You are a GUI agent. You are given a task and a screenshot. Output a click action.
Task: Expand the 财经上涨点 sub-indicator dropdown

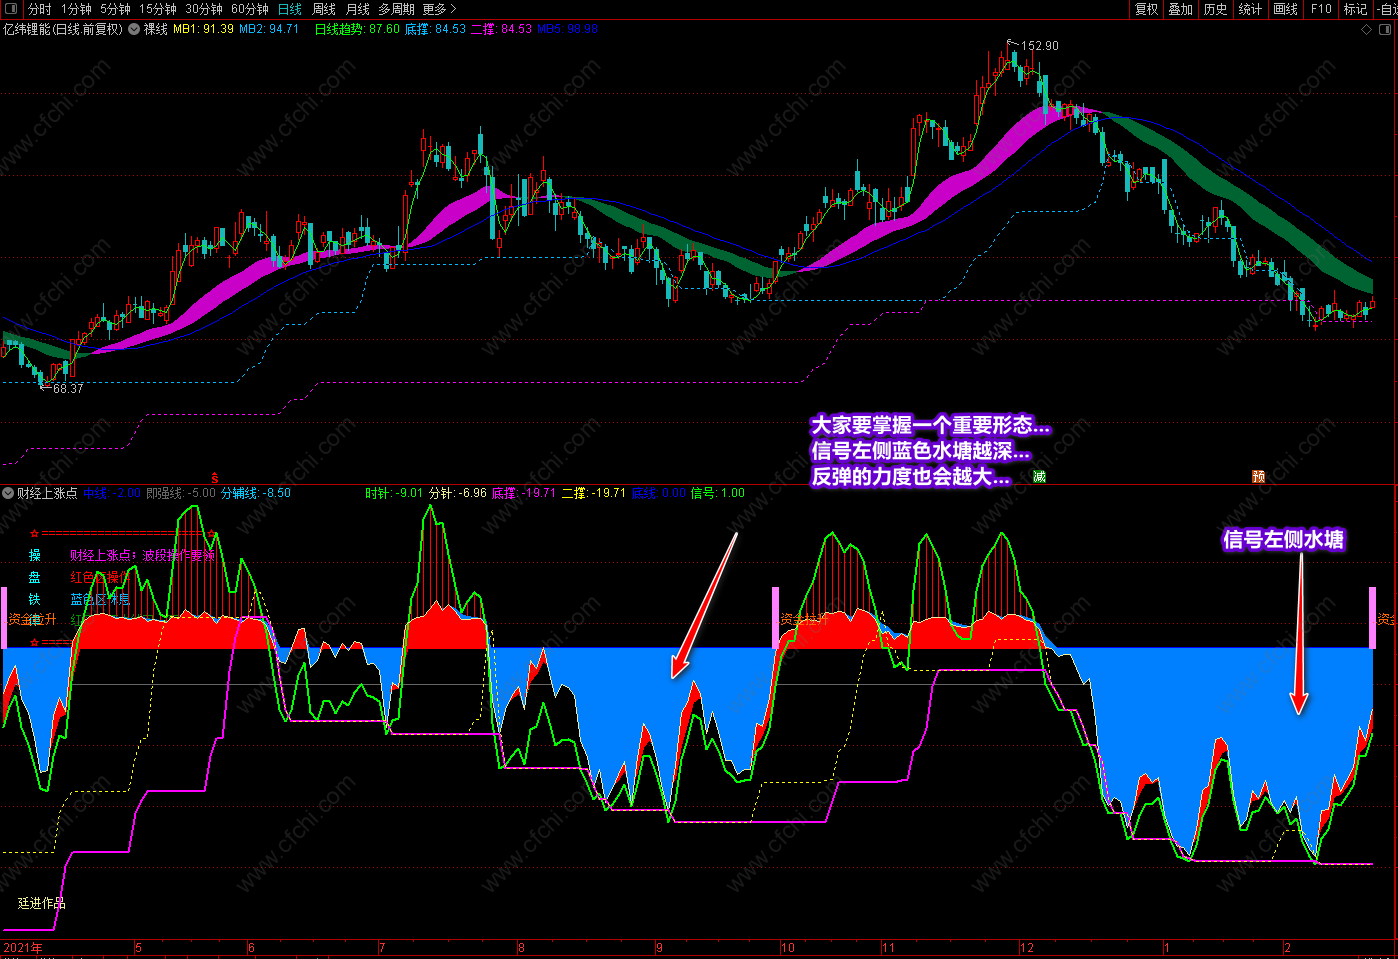point(8,493)
